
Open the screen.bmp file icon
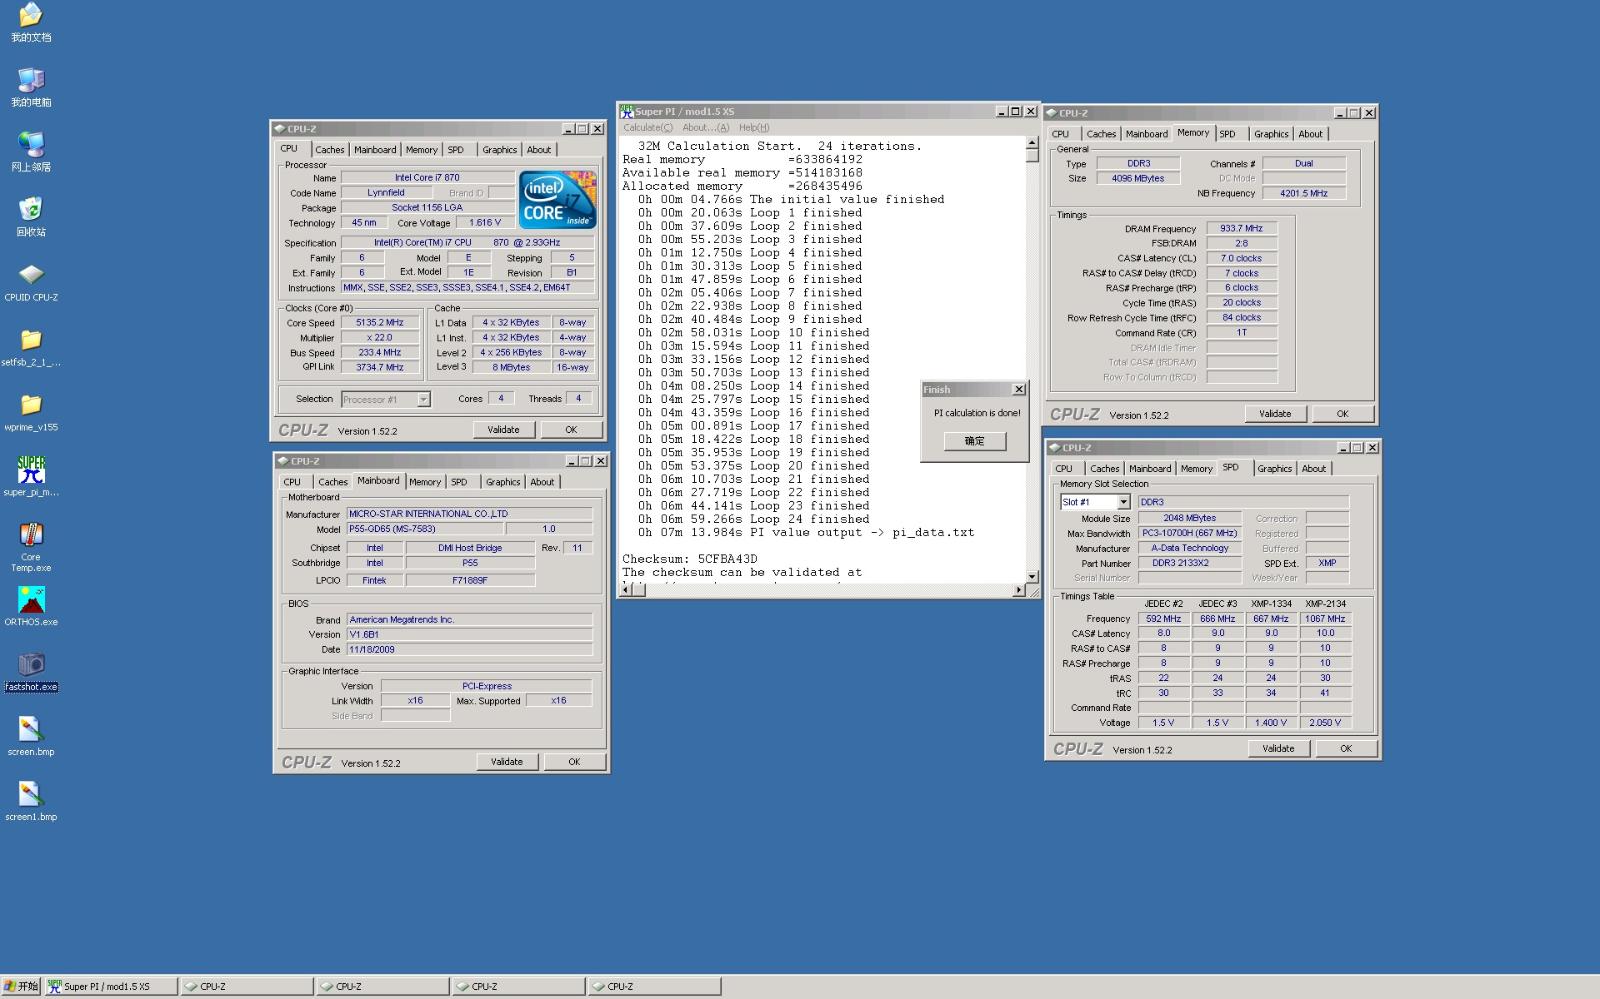pos(31,736)
